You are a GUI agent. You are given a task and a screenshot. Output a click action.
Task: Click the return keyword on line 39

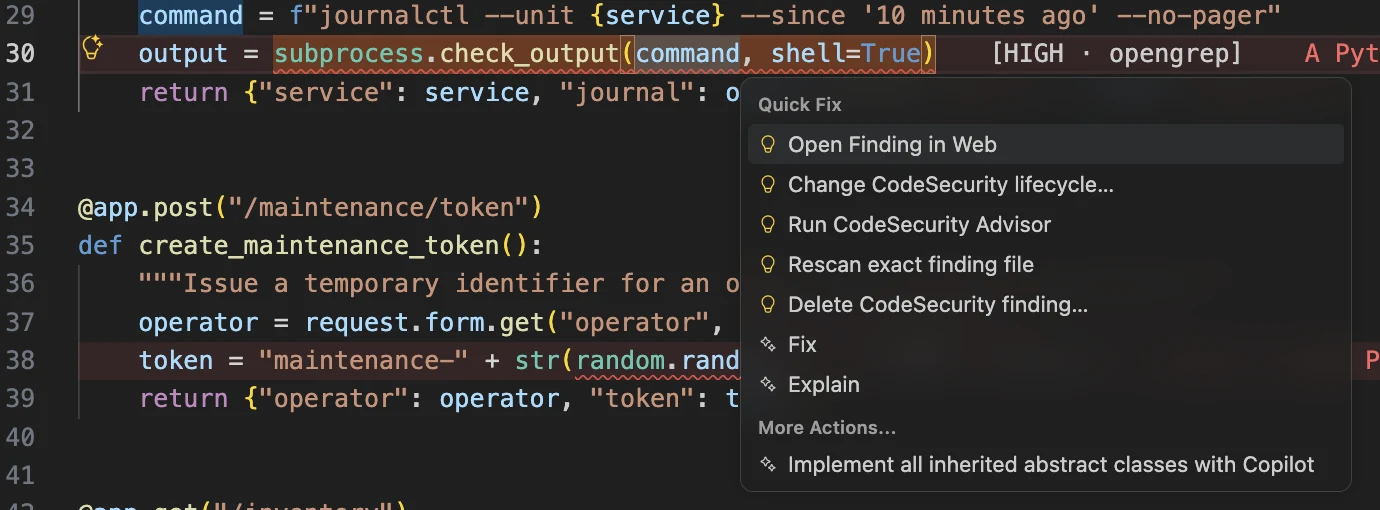184,398
